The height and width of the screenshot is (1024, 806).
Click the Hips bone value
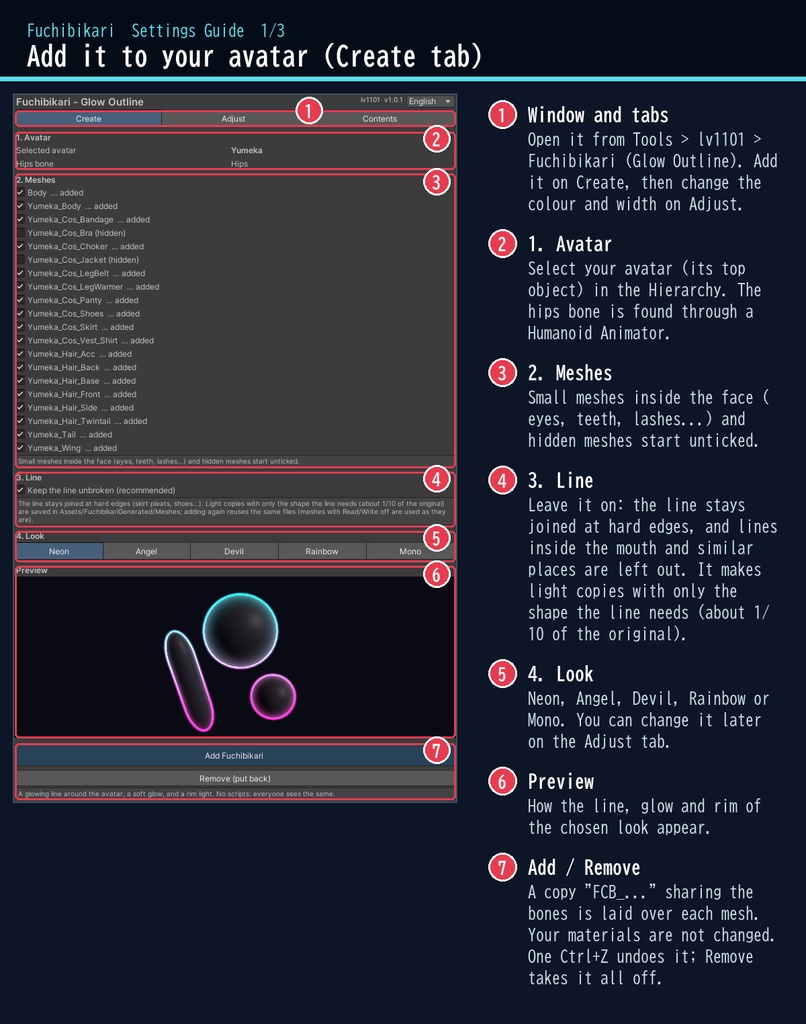tap(239, 164)
